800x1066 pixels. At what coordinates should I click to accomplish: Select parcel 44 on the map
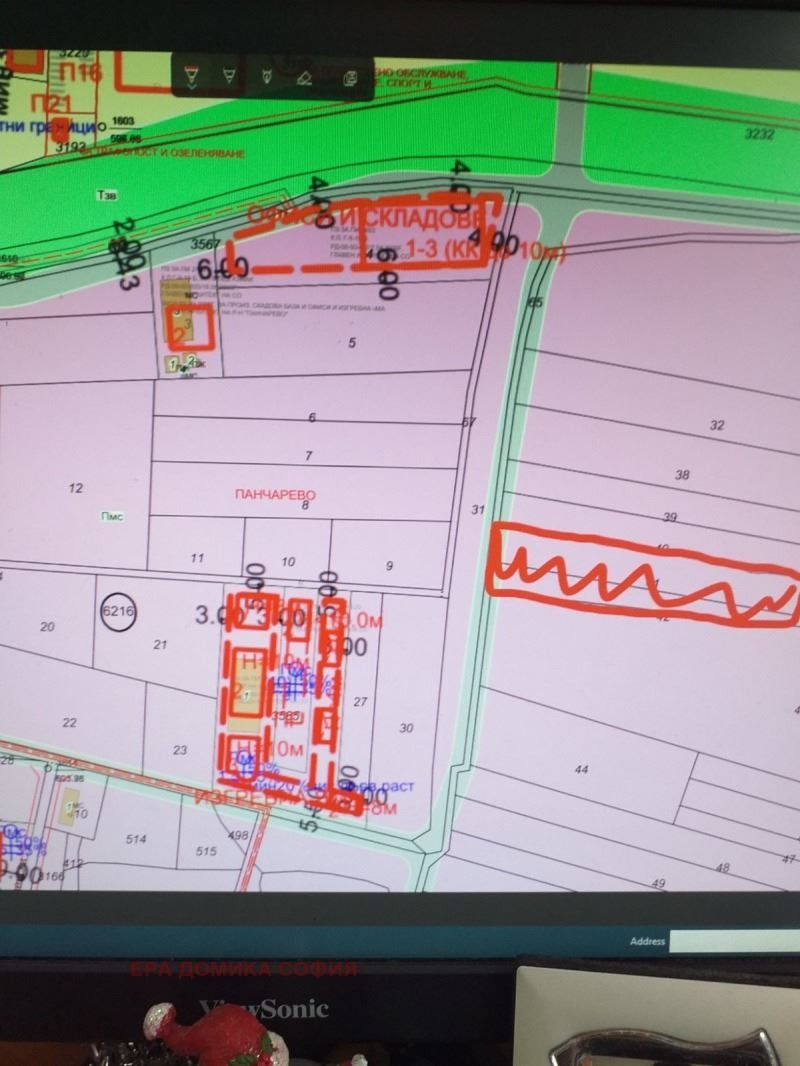click(580, 768)
